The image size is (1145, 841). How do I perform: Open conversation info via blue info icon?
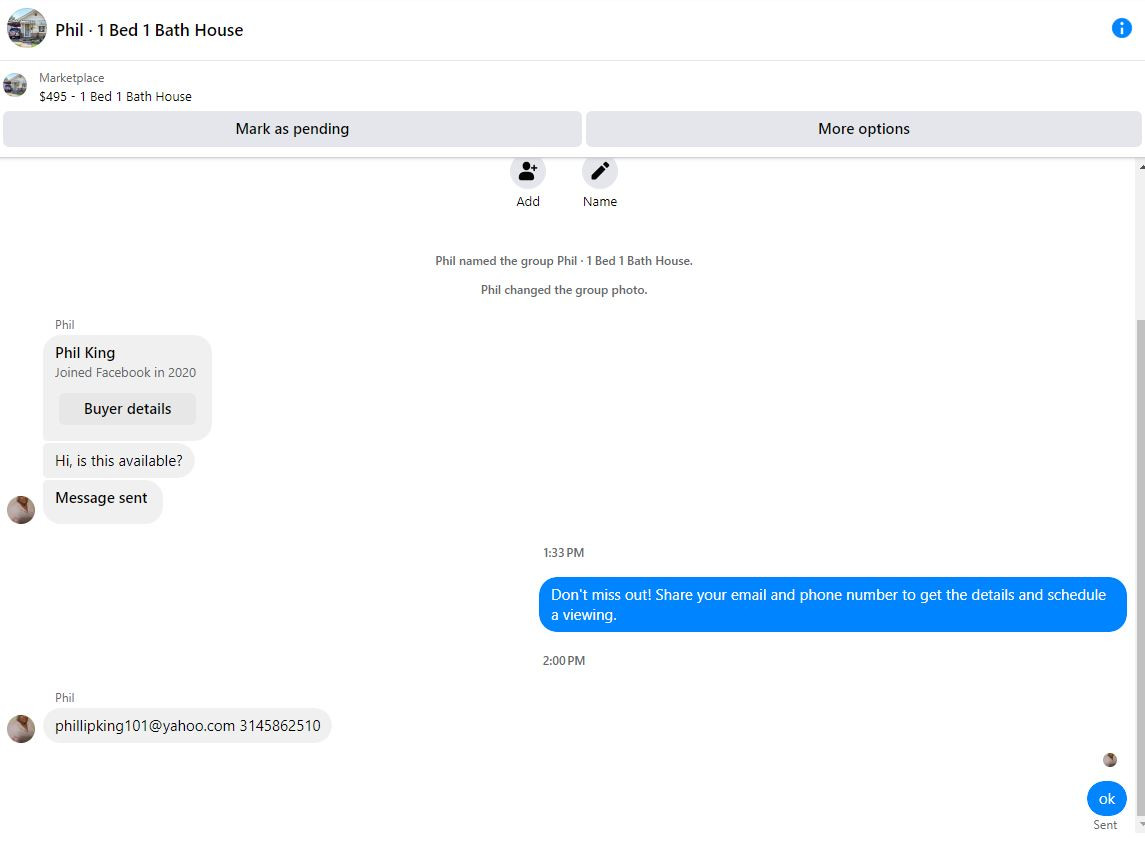coord(1121,28)
